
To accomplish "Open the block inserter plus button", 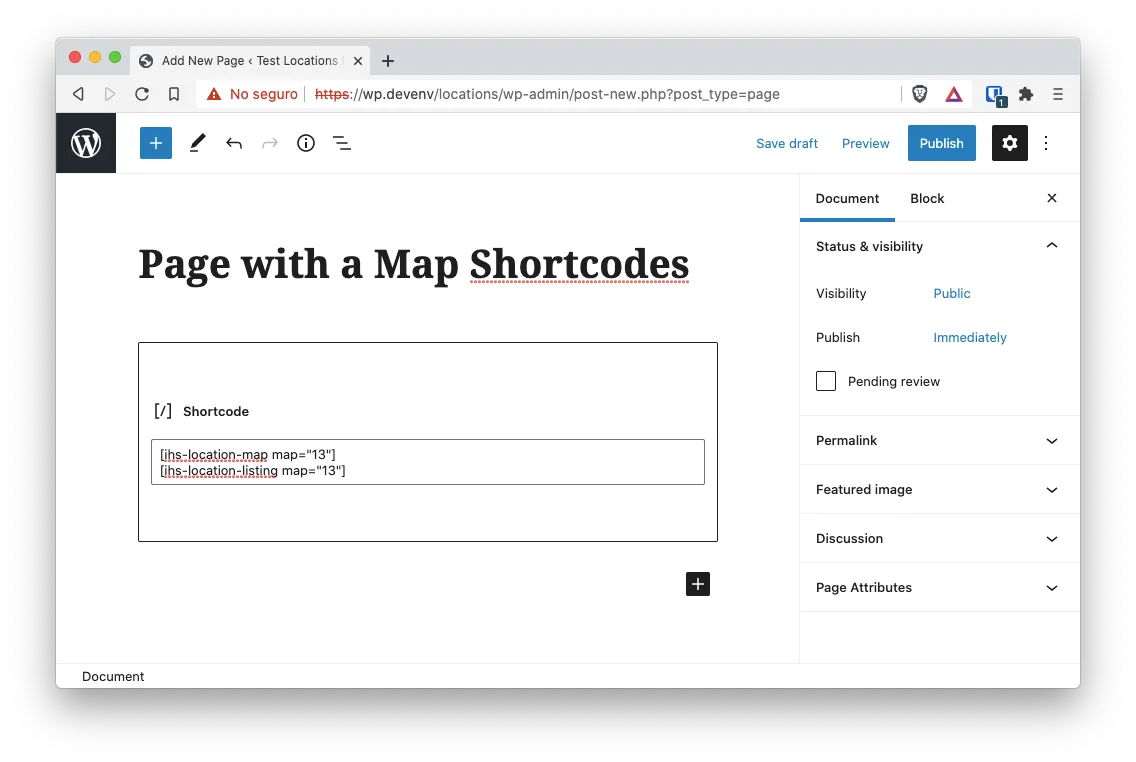I will pyautogui.click(x=156, y=143).
